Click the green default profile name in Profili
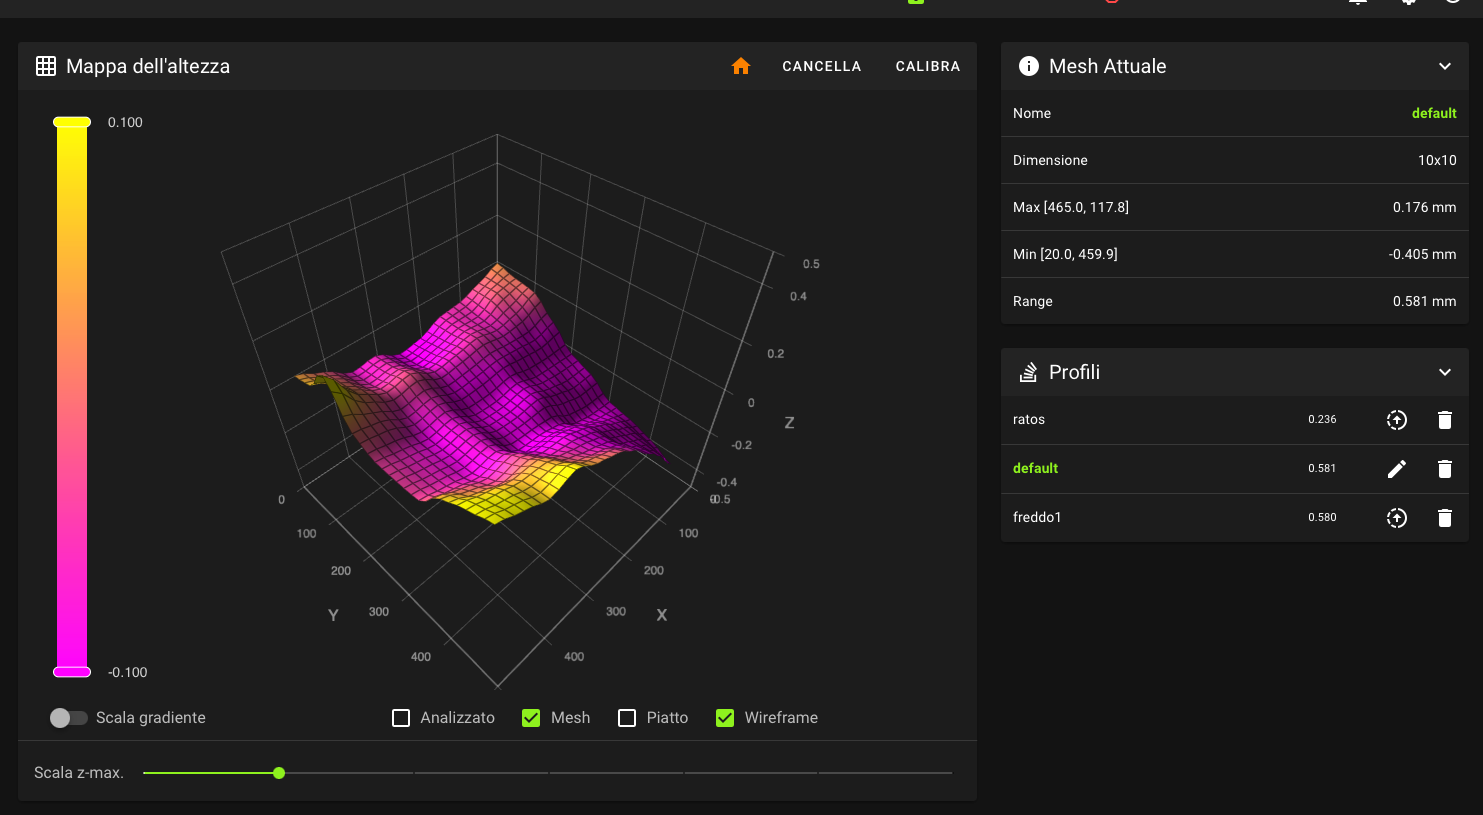1483x815 pixels. (x=1035, y=469)
